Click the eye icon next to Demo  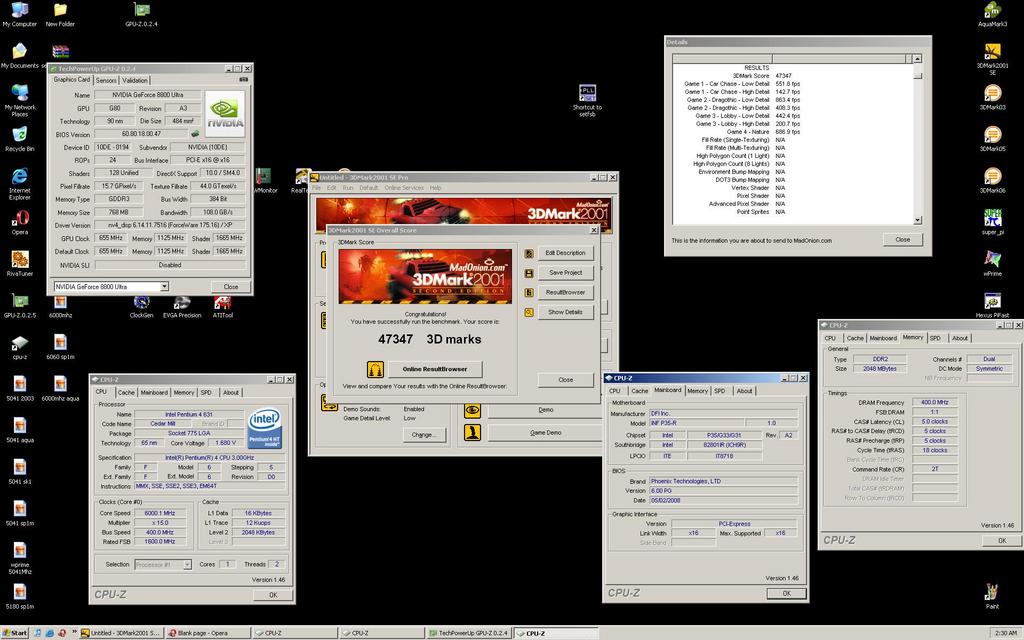[x=472, y=410]
